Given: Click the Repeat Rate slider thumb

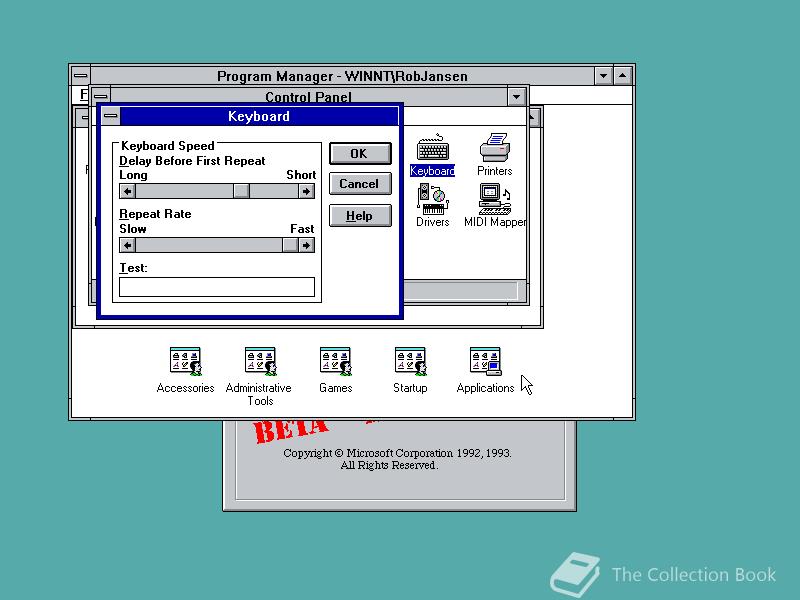Looking at the screenshot, I should [290, 245].
